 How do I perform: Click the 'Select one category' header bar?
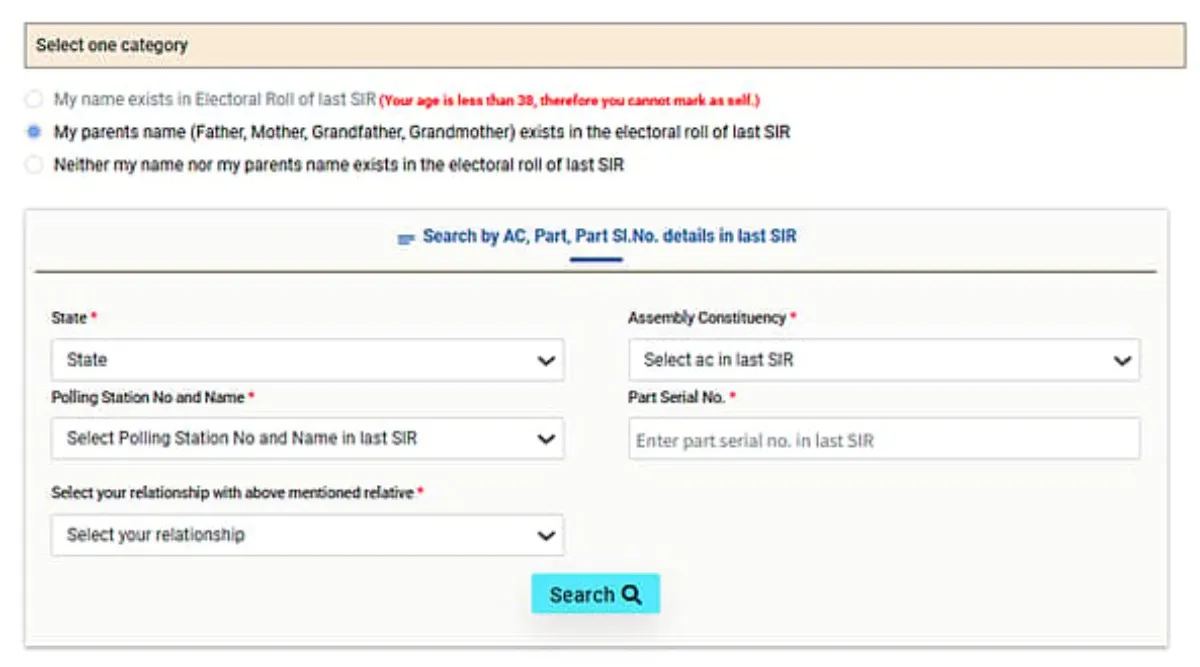[604, 46]
